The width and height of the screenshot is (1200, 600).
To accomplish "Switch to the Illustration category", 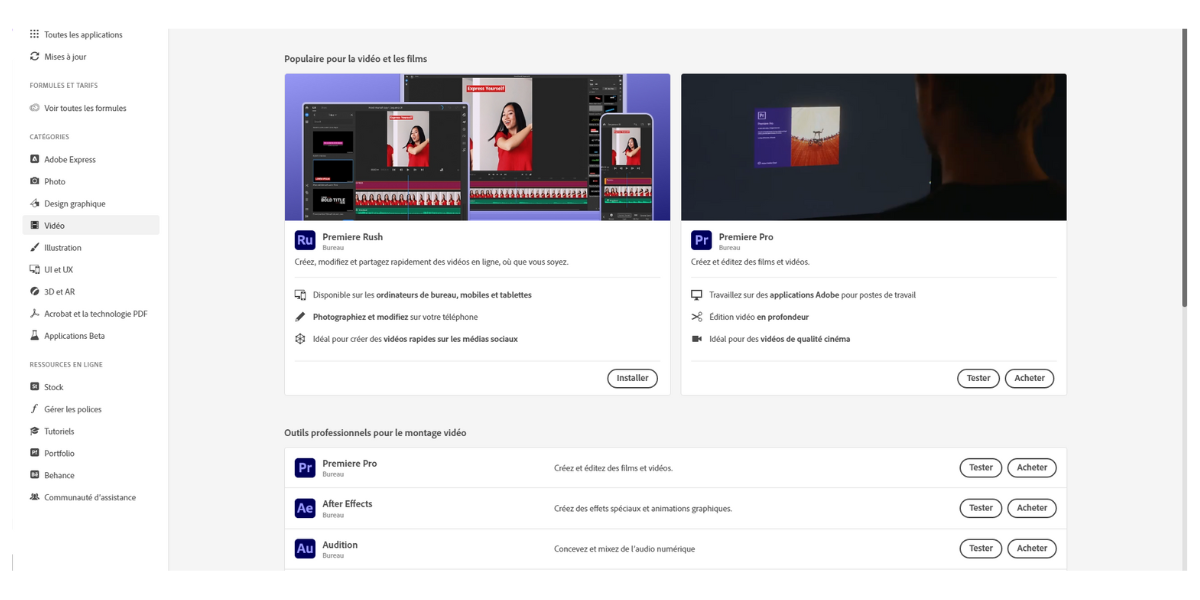I will 63,247.
